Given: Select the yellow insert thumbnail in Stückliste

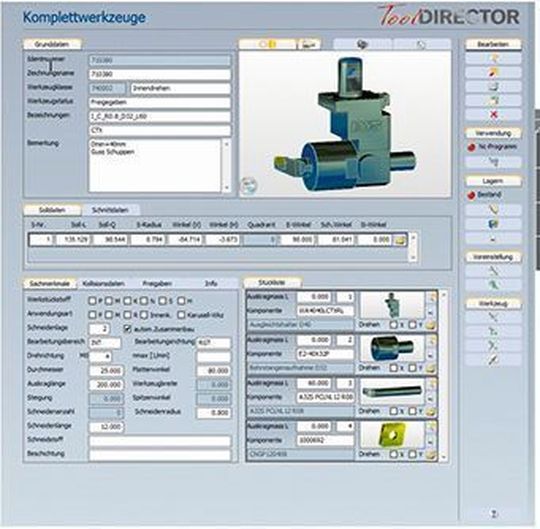Looking at the screenshot, I should point(392,435).
